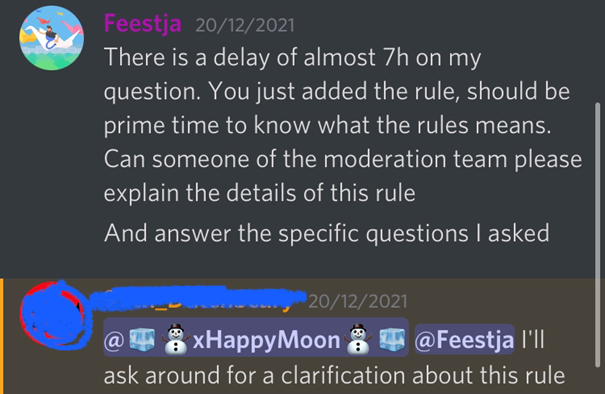Select the "And answer the specific questions" message
Screen dimensions: 605x394
326,234
